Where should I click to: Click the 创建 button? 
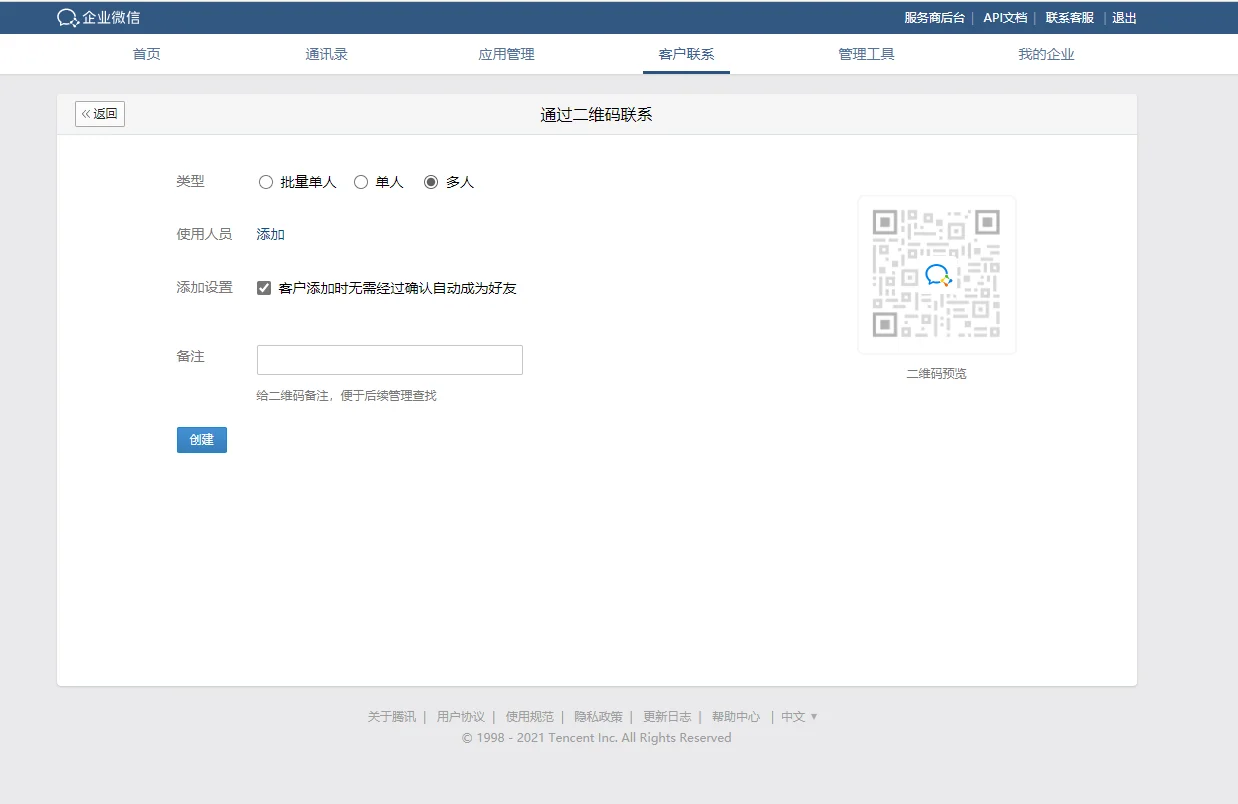202,440
